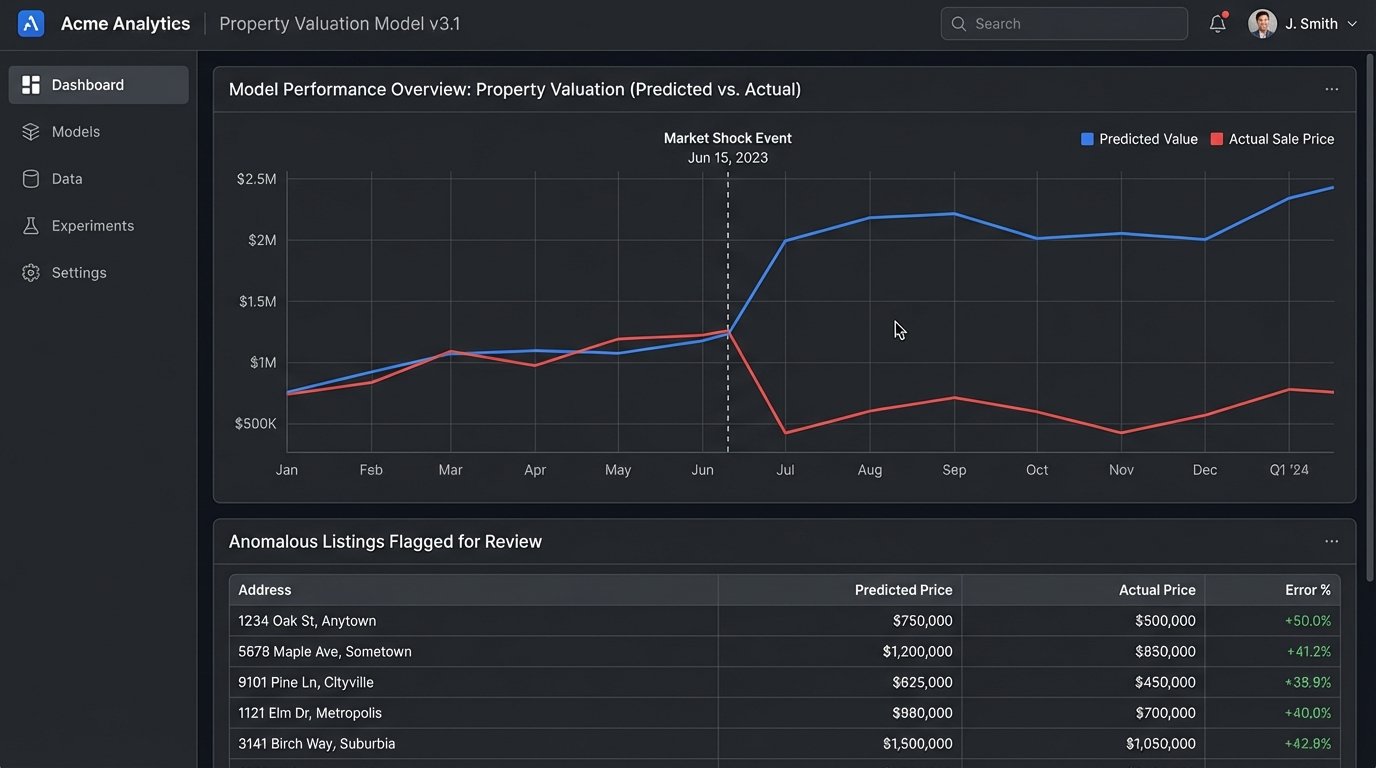
Task: Open notifications via the bell icon
Action: pos(1217,23)
